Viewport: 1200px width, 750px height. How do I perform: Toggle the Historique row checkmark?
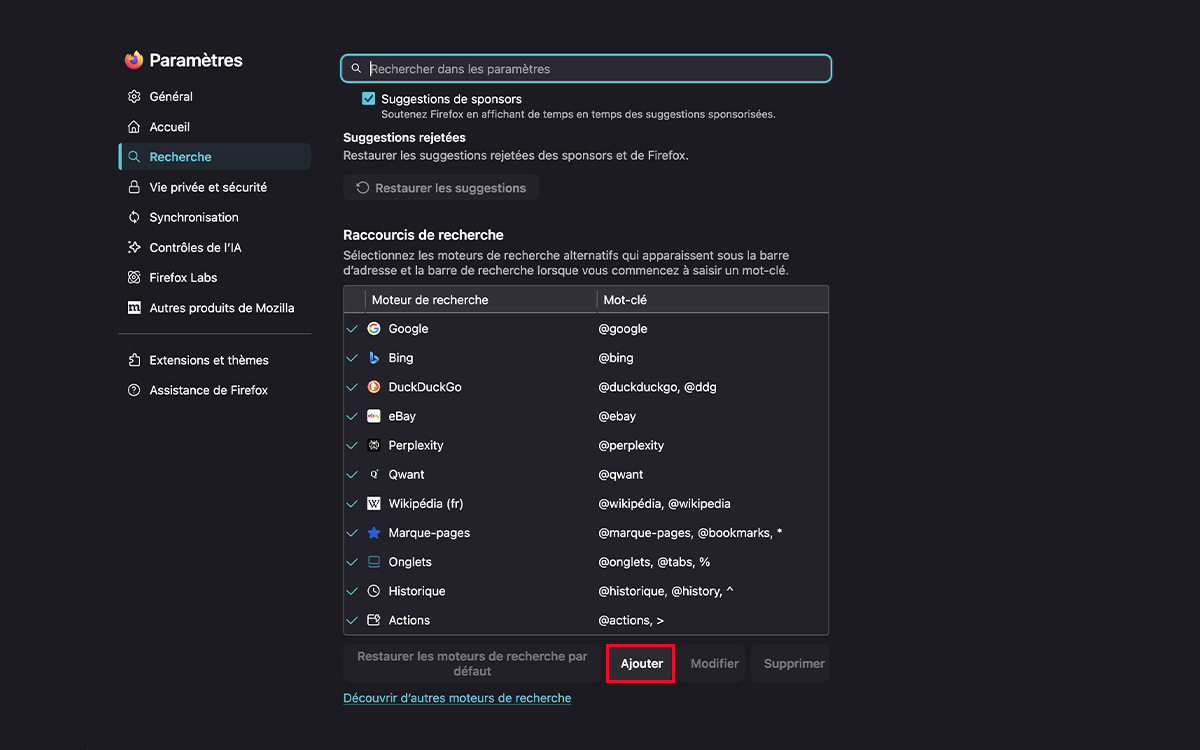pos(352,591)
